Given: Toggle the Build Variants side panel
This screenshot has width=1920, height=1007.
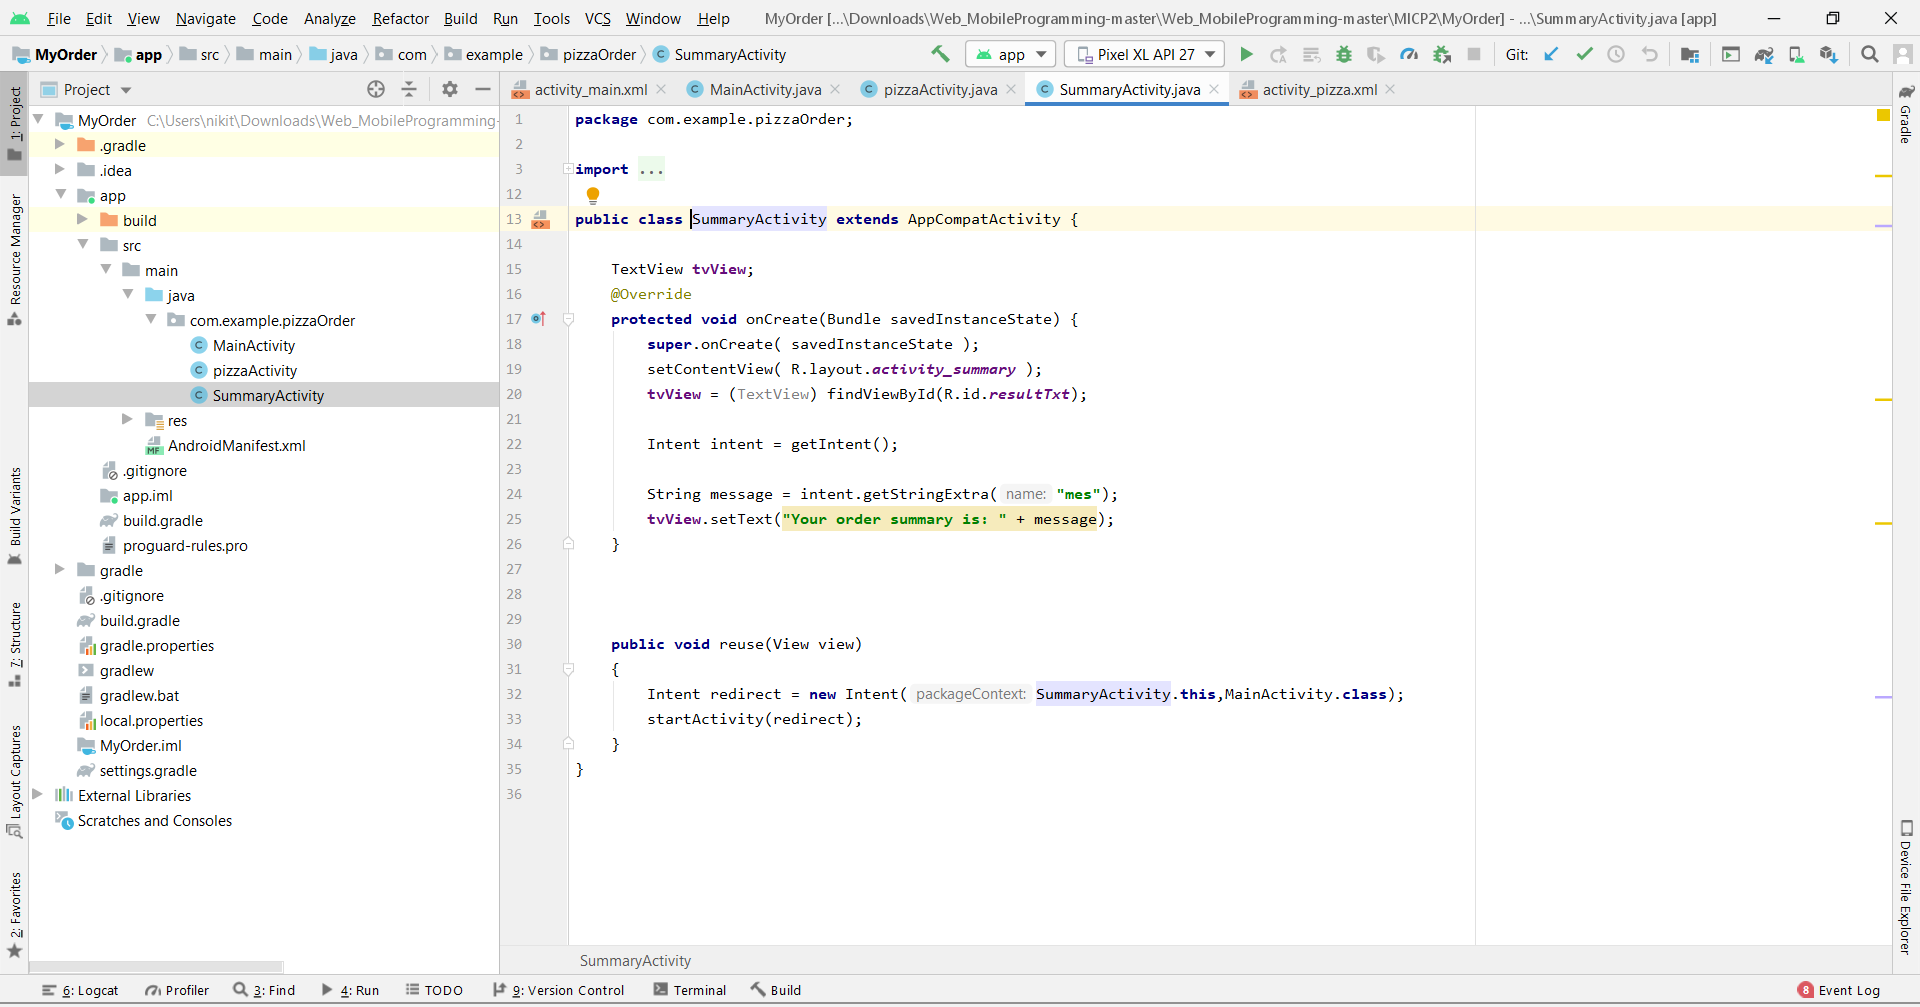Looking at the screenshot, I should (x=15, y=515).
